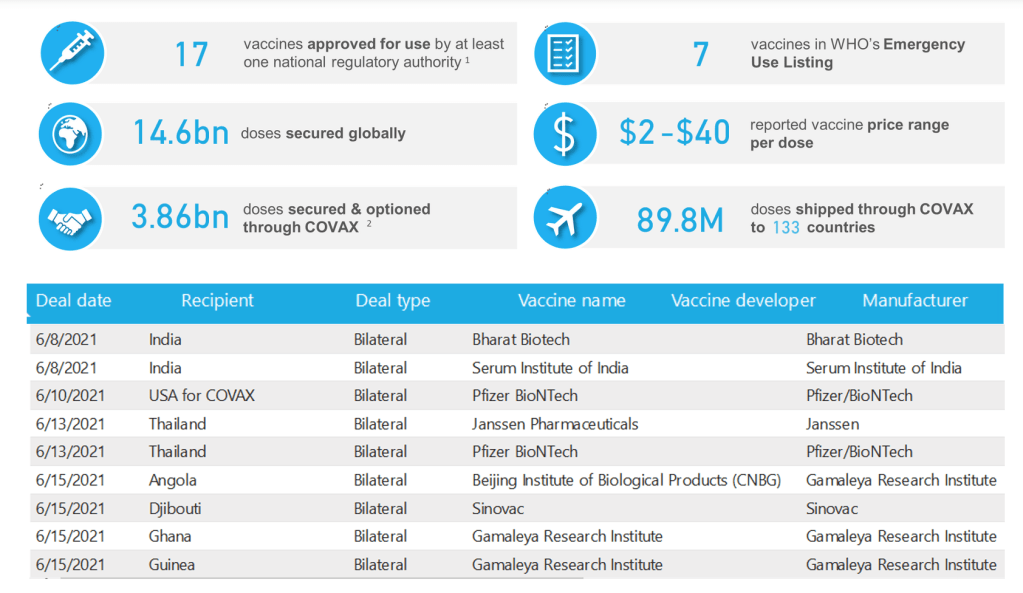The image size is (1023, 593).
Task: Click Beijing Institute of Biological Products cell
Action: (x=626, y=481)
